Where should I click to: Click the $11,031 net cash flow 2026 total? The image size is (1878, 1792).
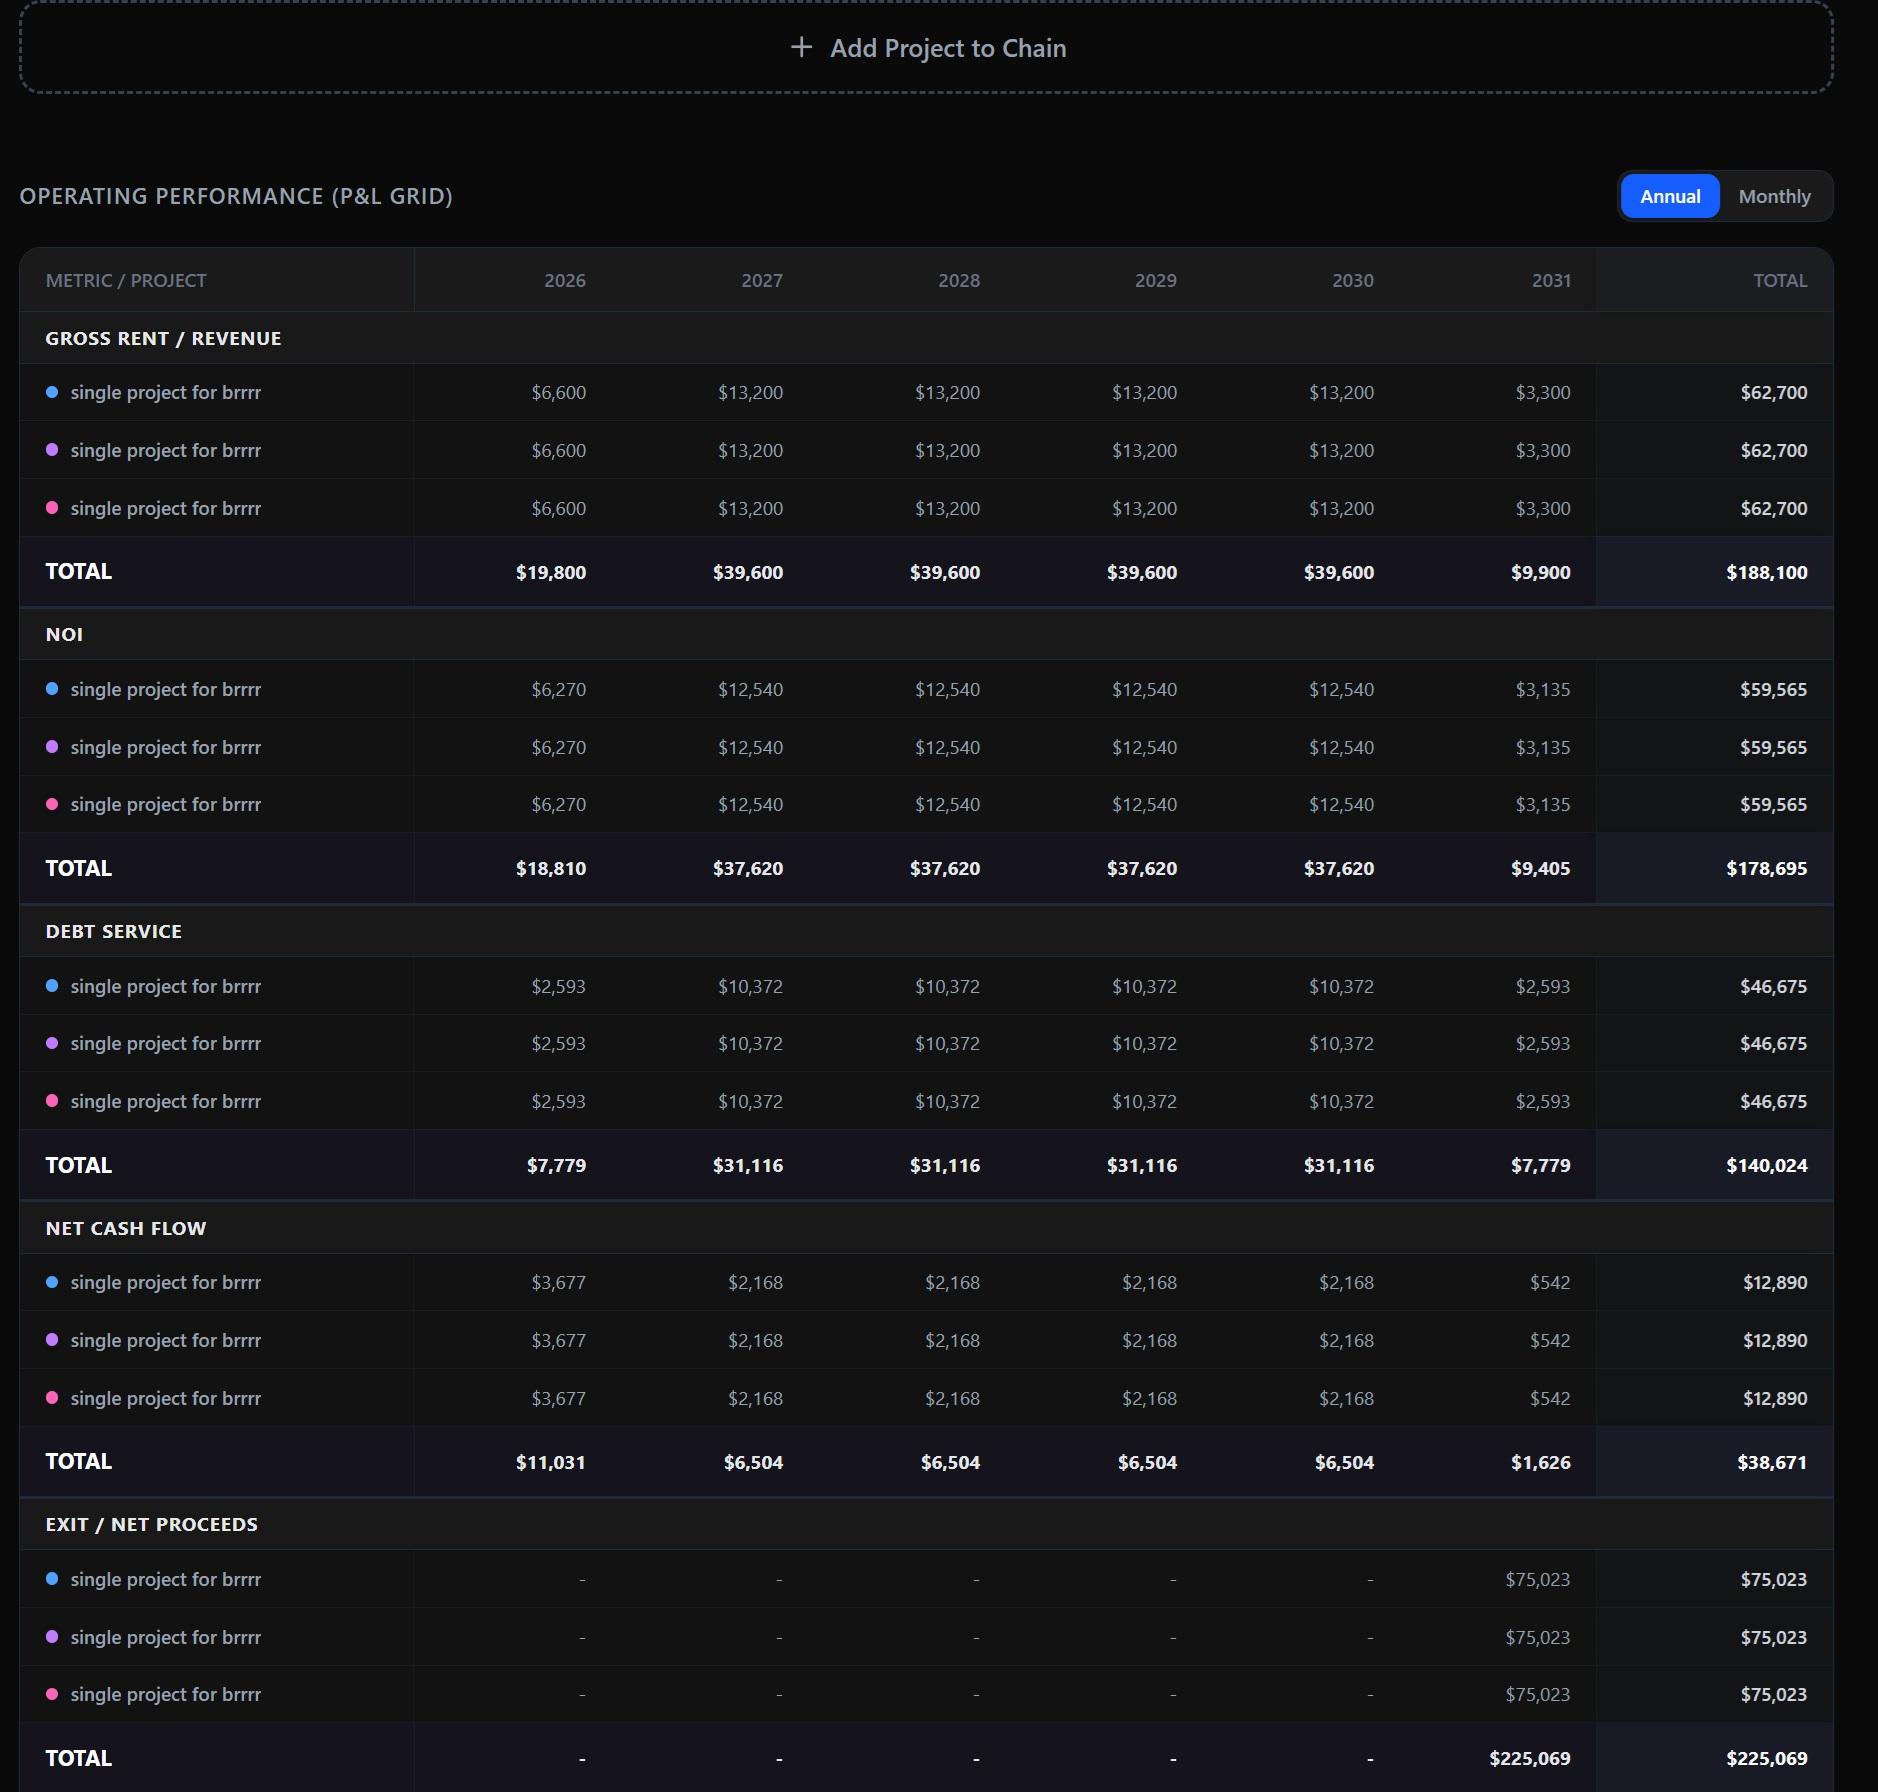(x=551, y=1462)
